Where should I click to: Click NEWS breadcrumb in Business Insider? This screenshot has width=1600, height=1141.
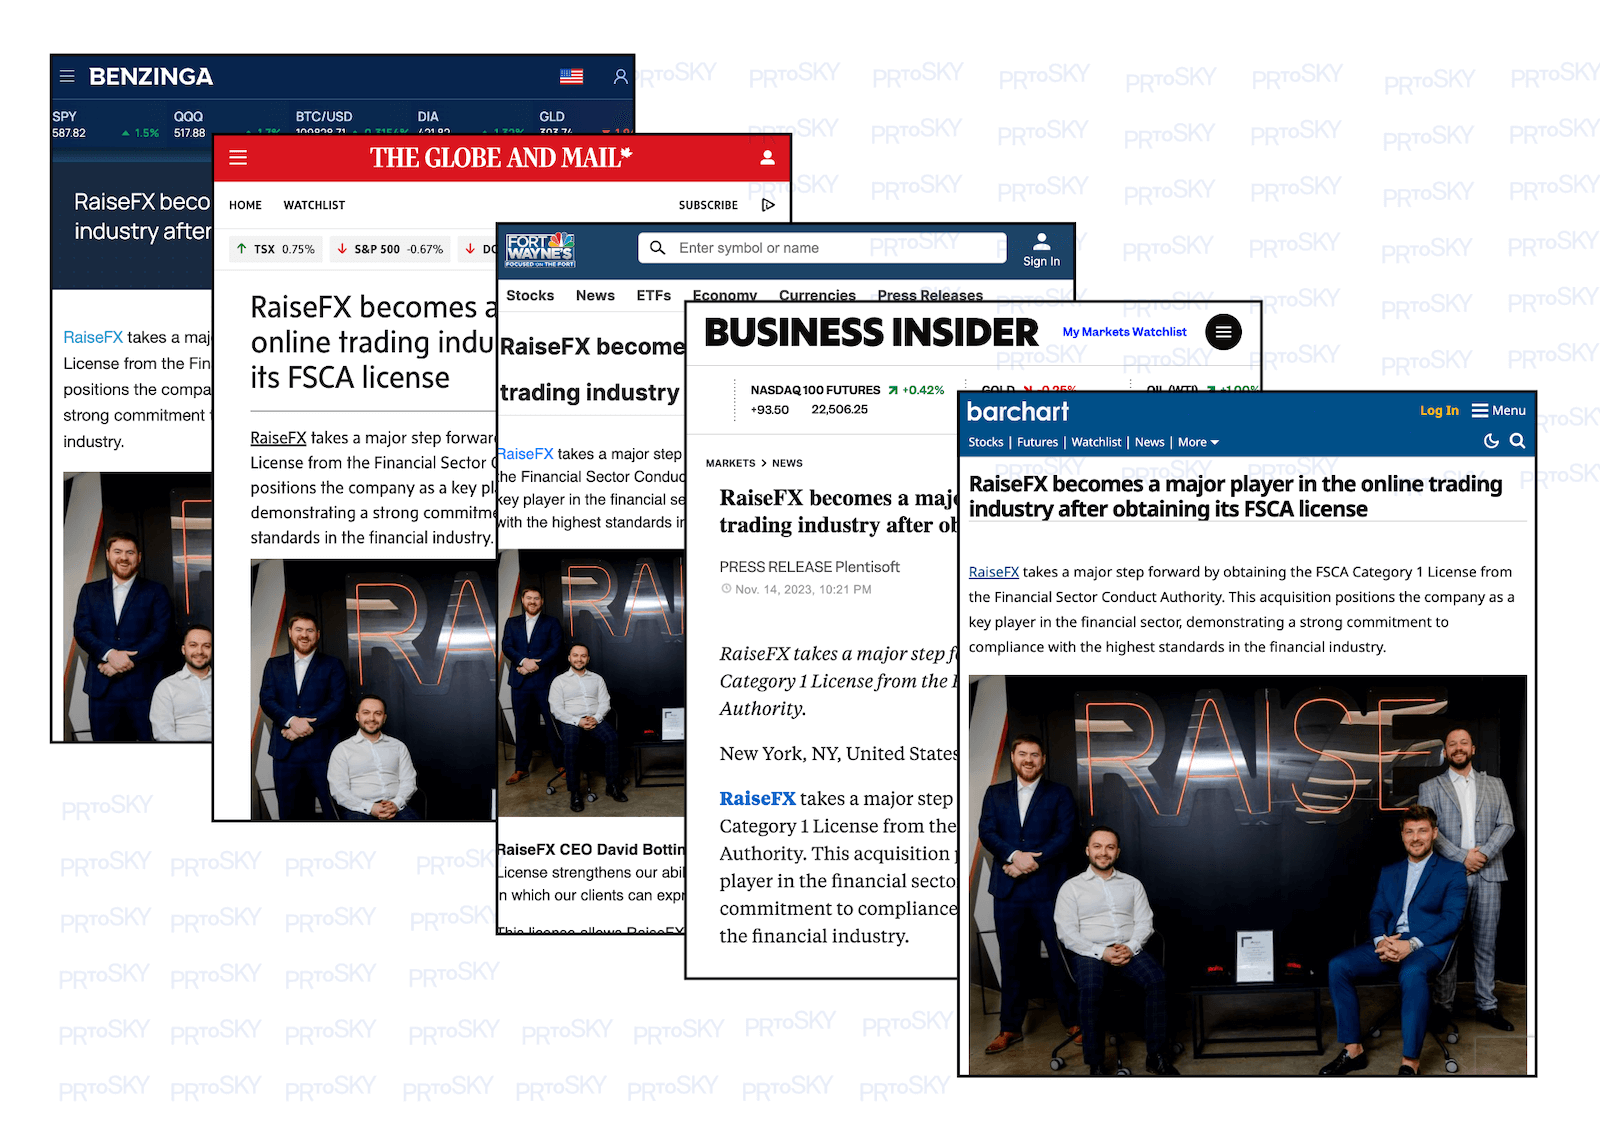pos(787,463)
